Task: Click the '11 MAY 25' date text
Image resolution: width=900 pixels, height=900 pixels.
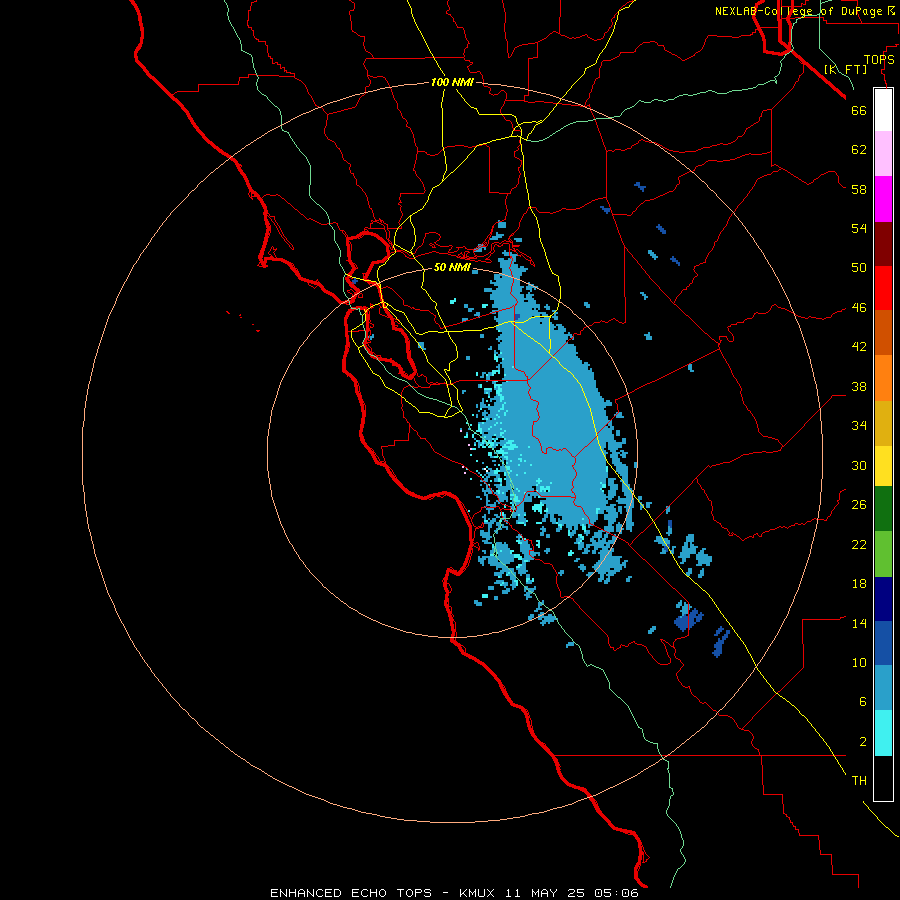Action: pos(545,893)
